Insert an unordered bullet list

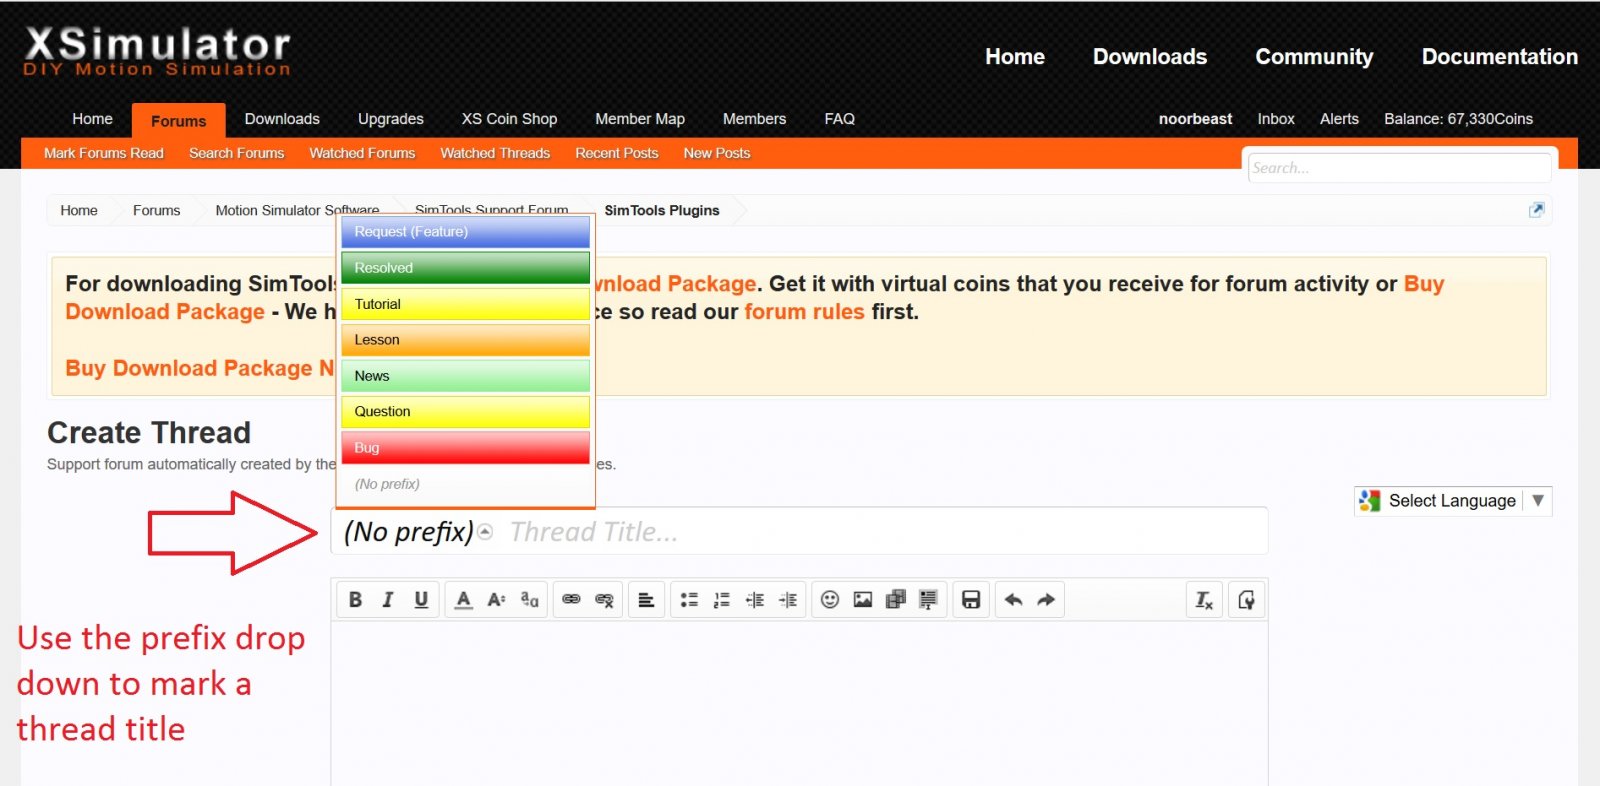689,600
